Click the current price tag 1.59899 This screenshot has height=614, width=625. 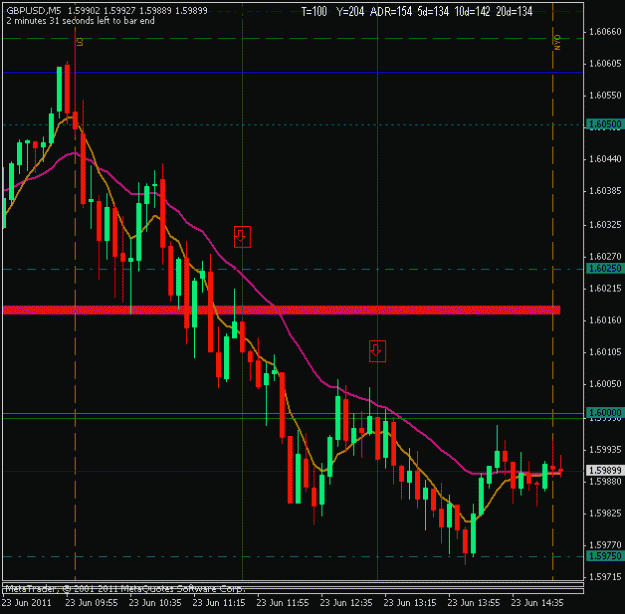point(605,470)
